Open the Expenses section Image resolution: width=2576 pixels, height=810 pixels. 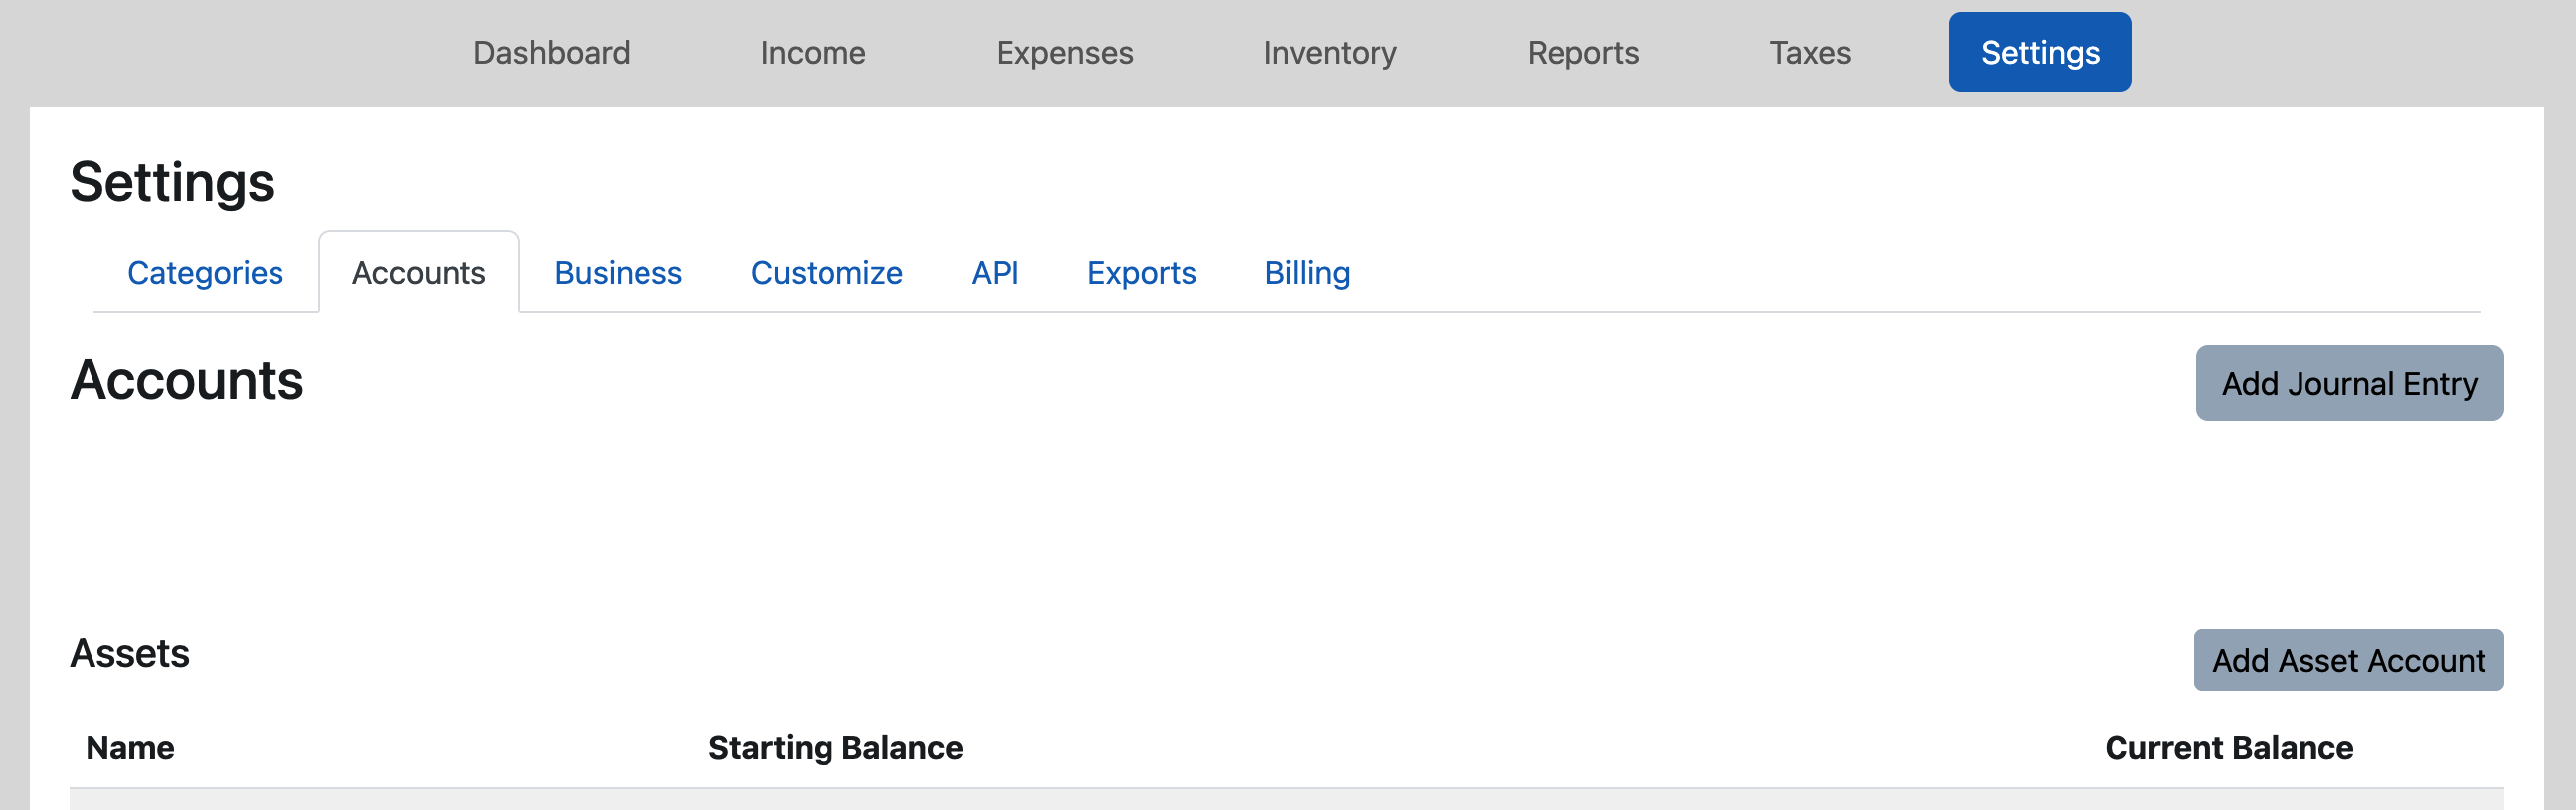[1064, 52]
